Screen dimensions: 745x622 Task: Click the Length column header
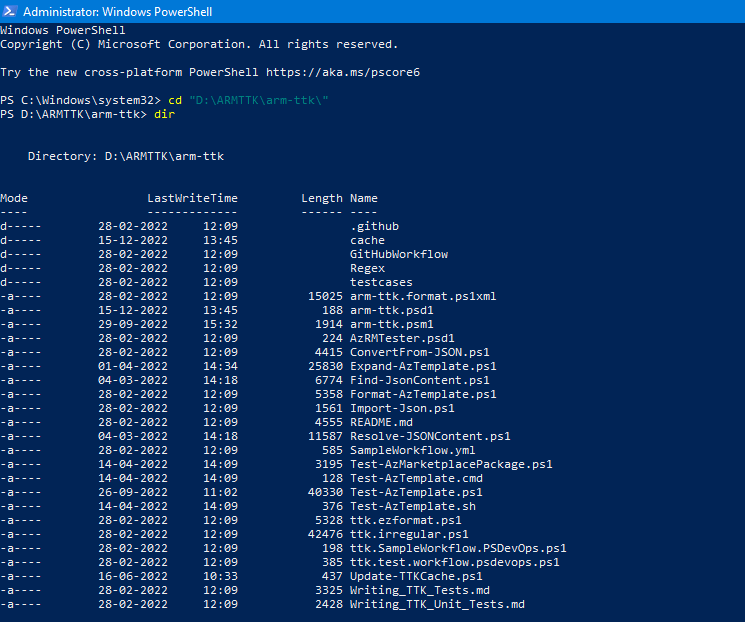(x=321, y=198)
